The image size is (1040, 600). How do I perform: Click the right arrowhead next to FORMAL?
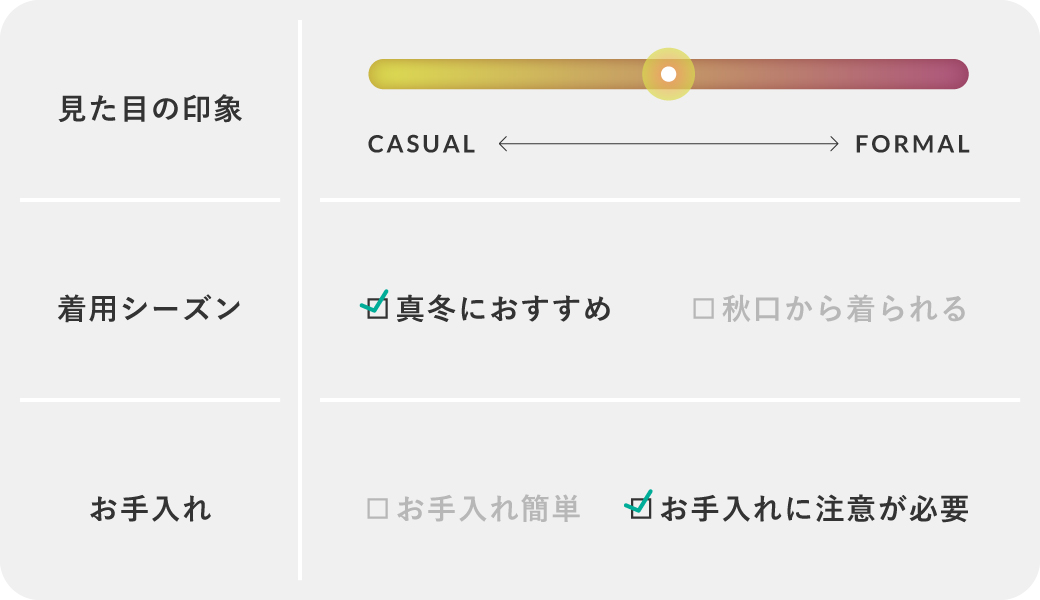click(x=834, y=144)
